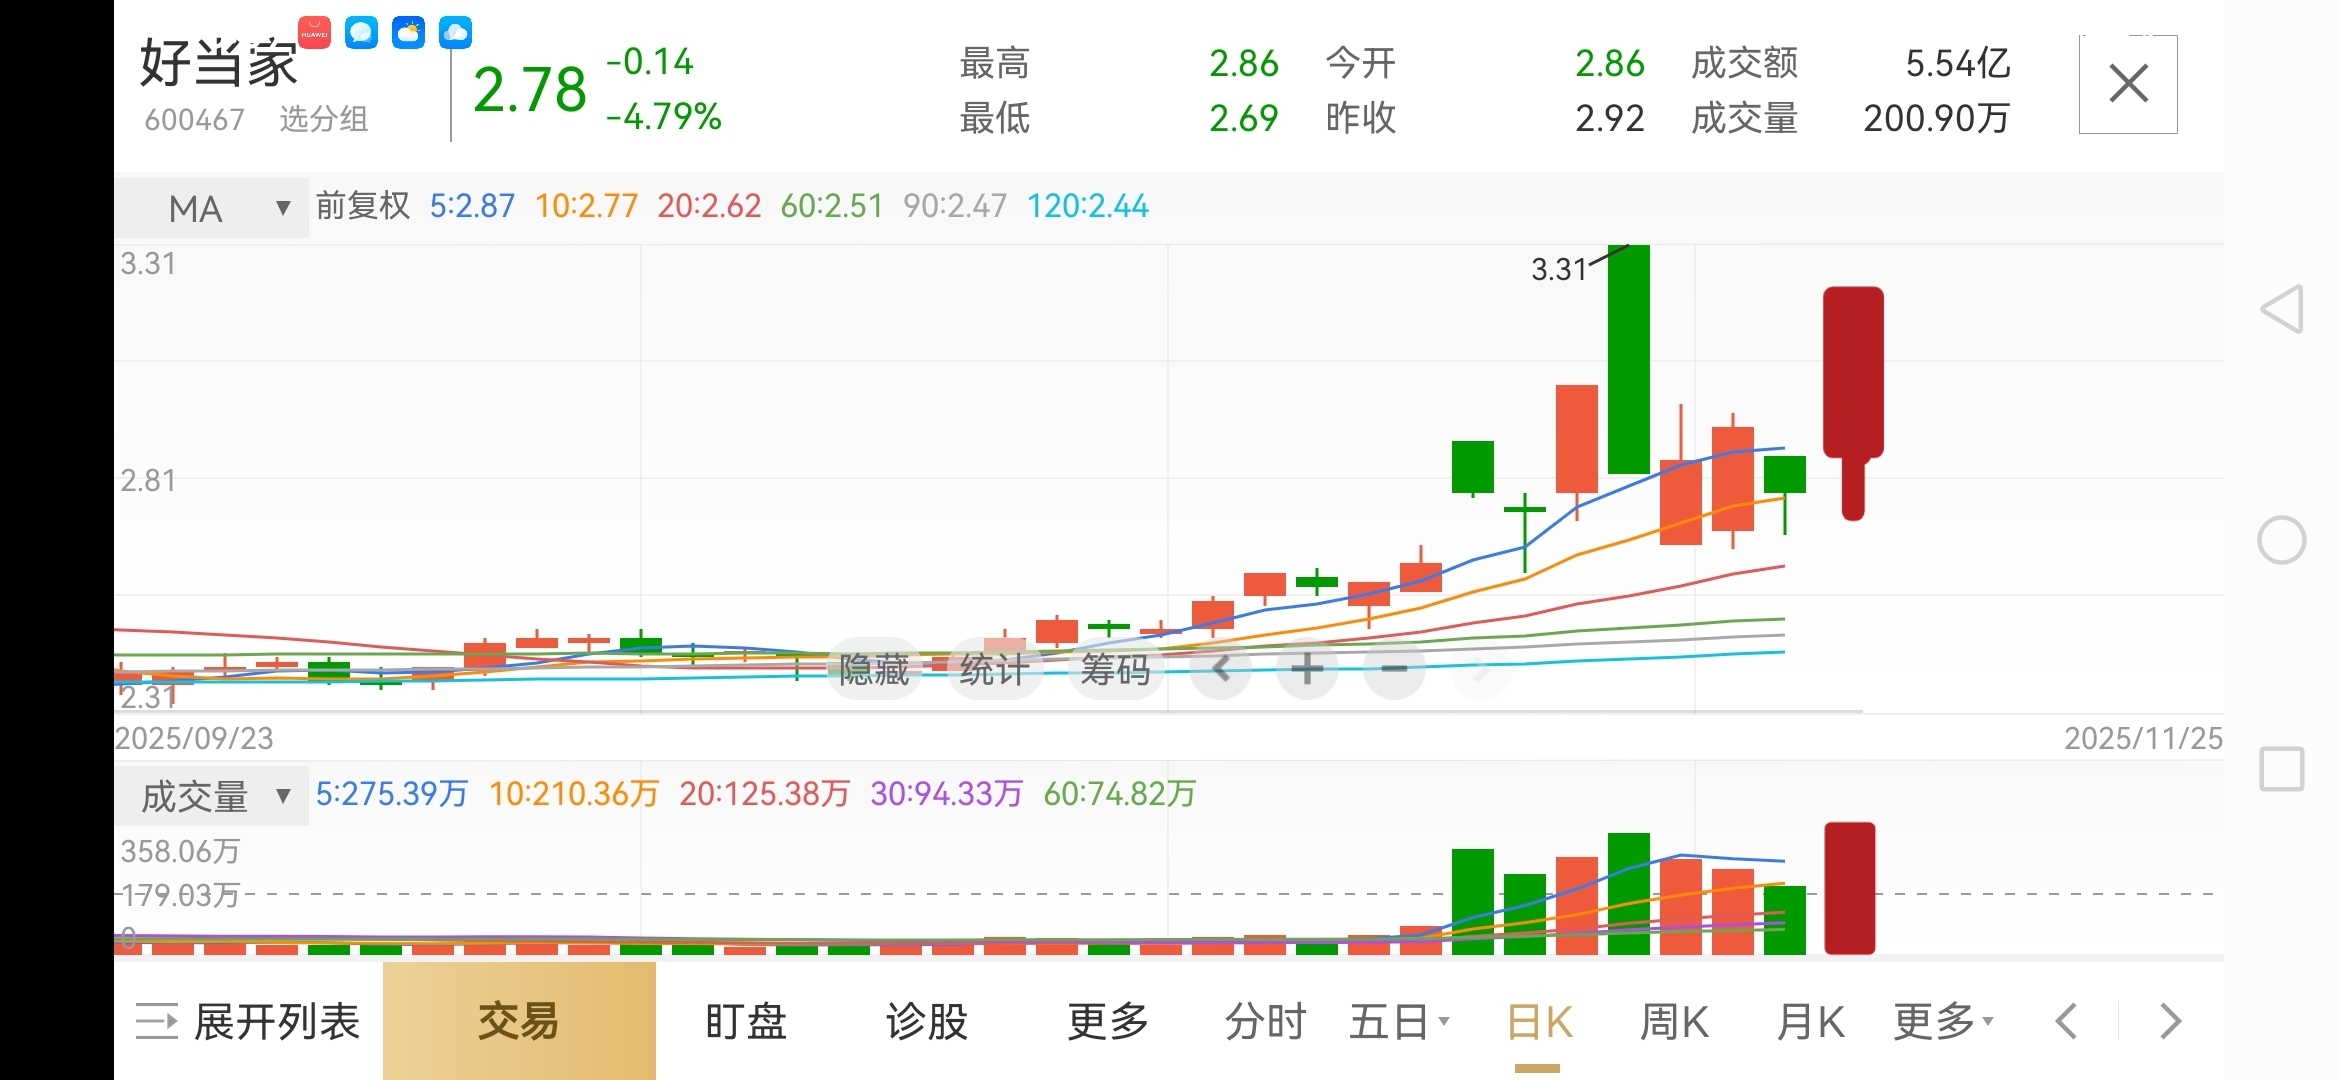Image resolution: width=2340 pixels, height=1080 pixels.
Task: Toggle 隐藏 to hide indicator lines
Action: click(873, 668)
